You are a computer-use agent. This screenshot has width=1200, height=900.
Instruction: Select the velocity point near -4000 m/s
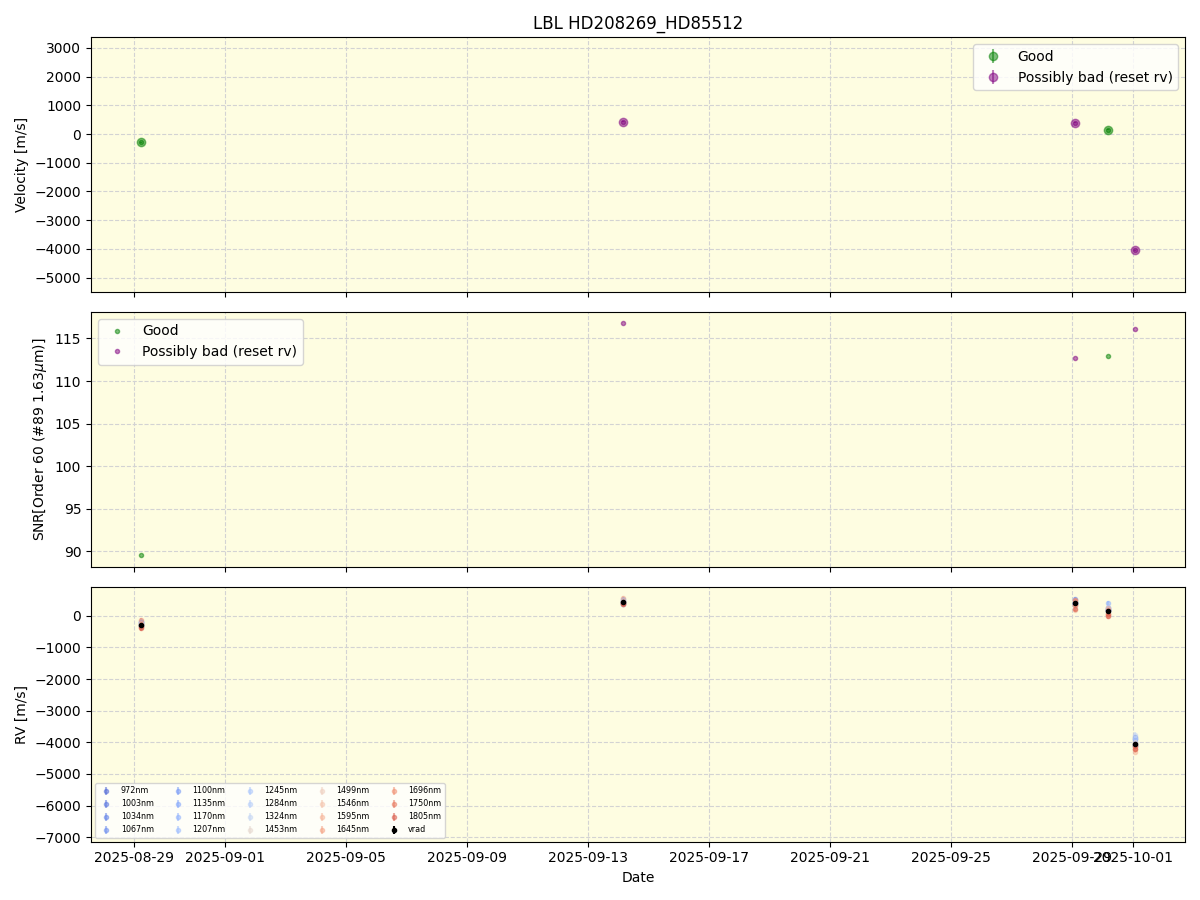coord(1135,250)
